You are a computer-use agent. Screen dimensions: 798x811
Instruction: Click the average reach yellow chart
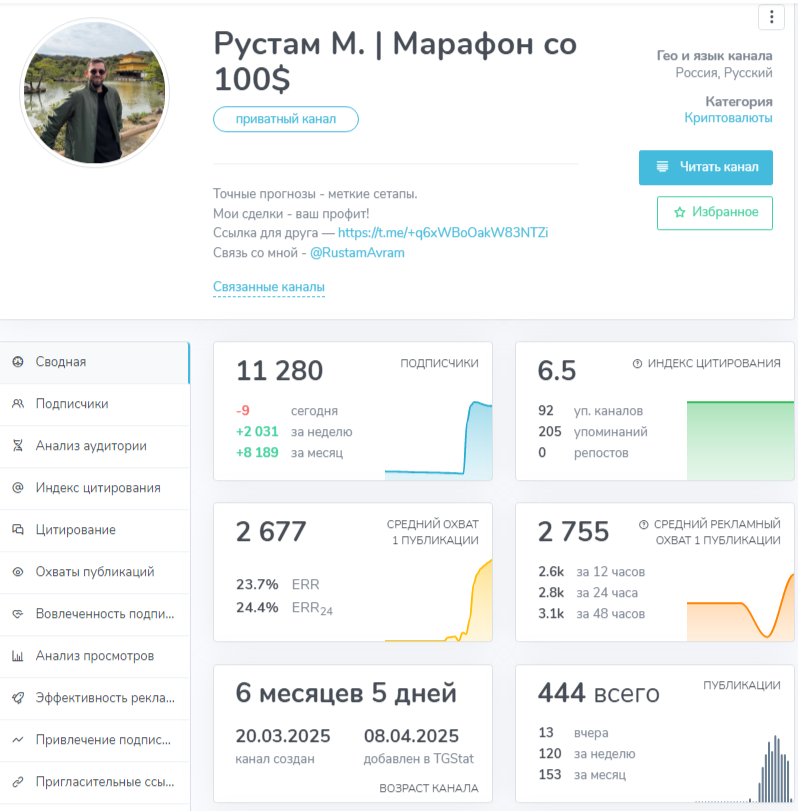tap(439, 600)
